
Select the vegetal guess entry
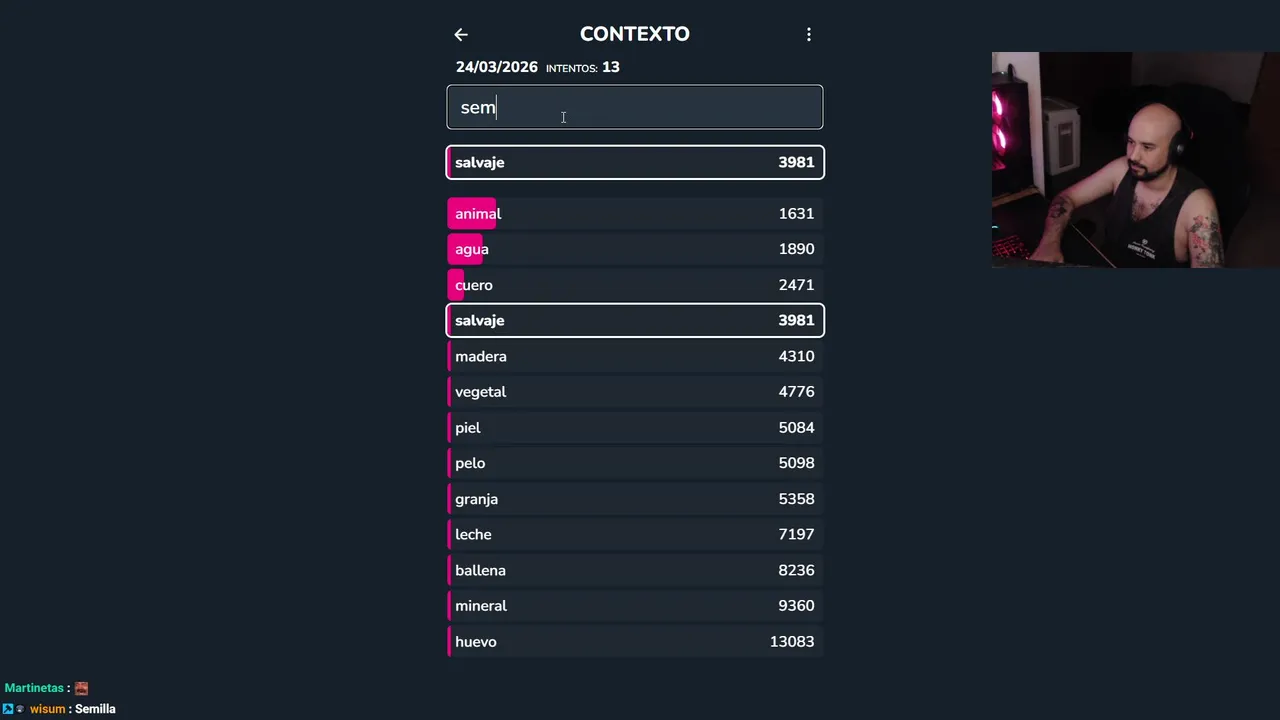point(635,392)
